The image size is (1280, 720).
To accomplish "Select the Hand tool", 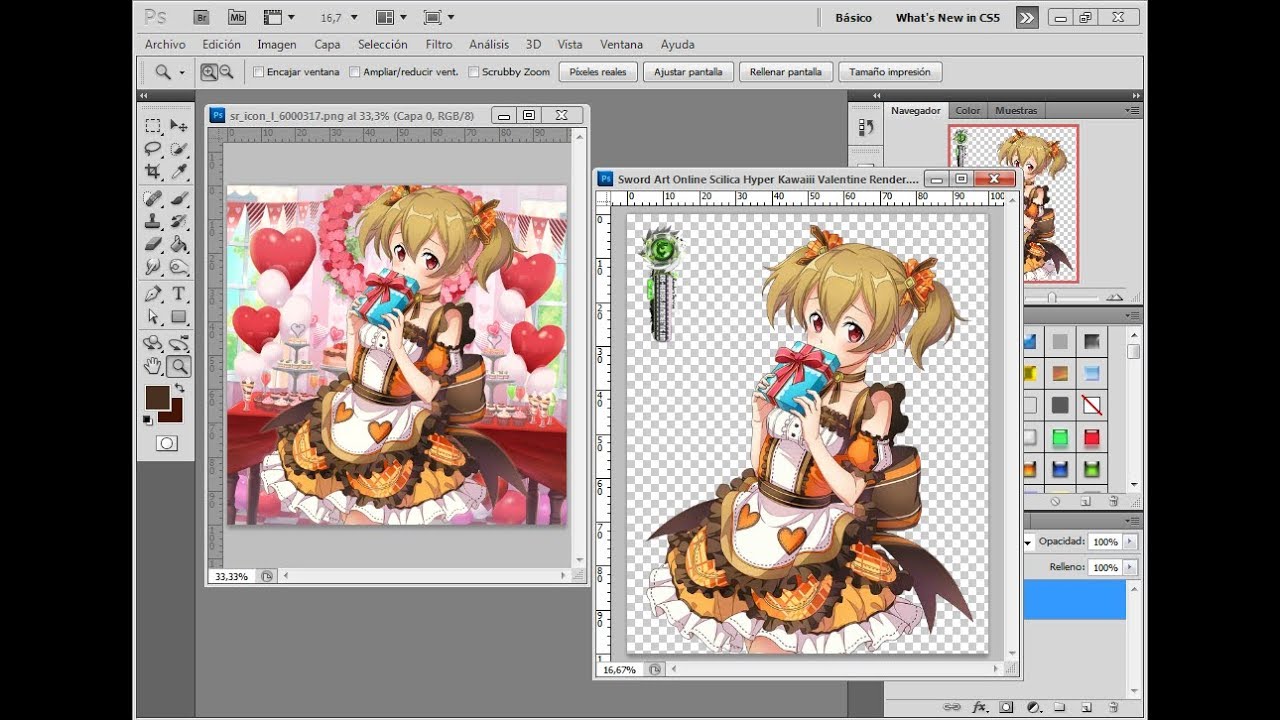I will pos(153,366).
